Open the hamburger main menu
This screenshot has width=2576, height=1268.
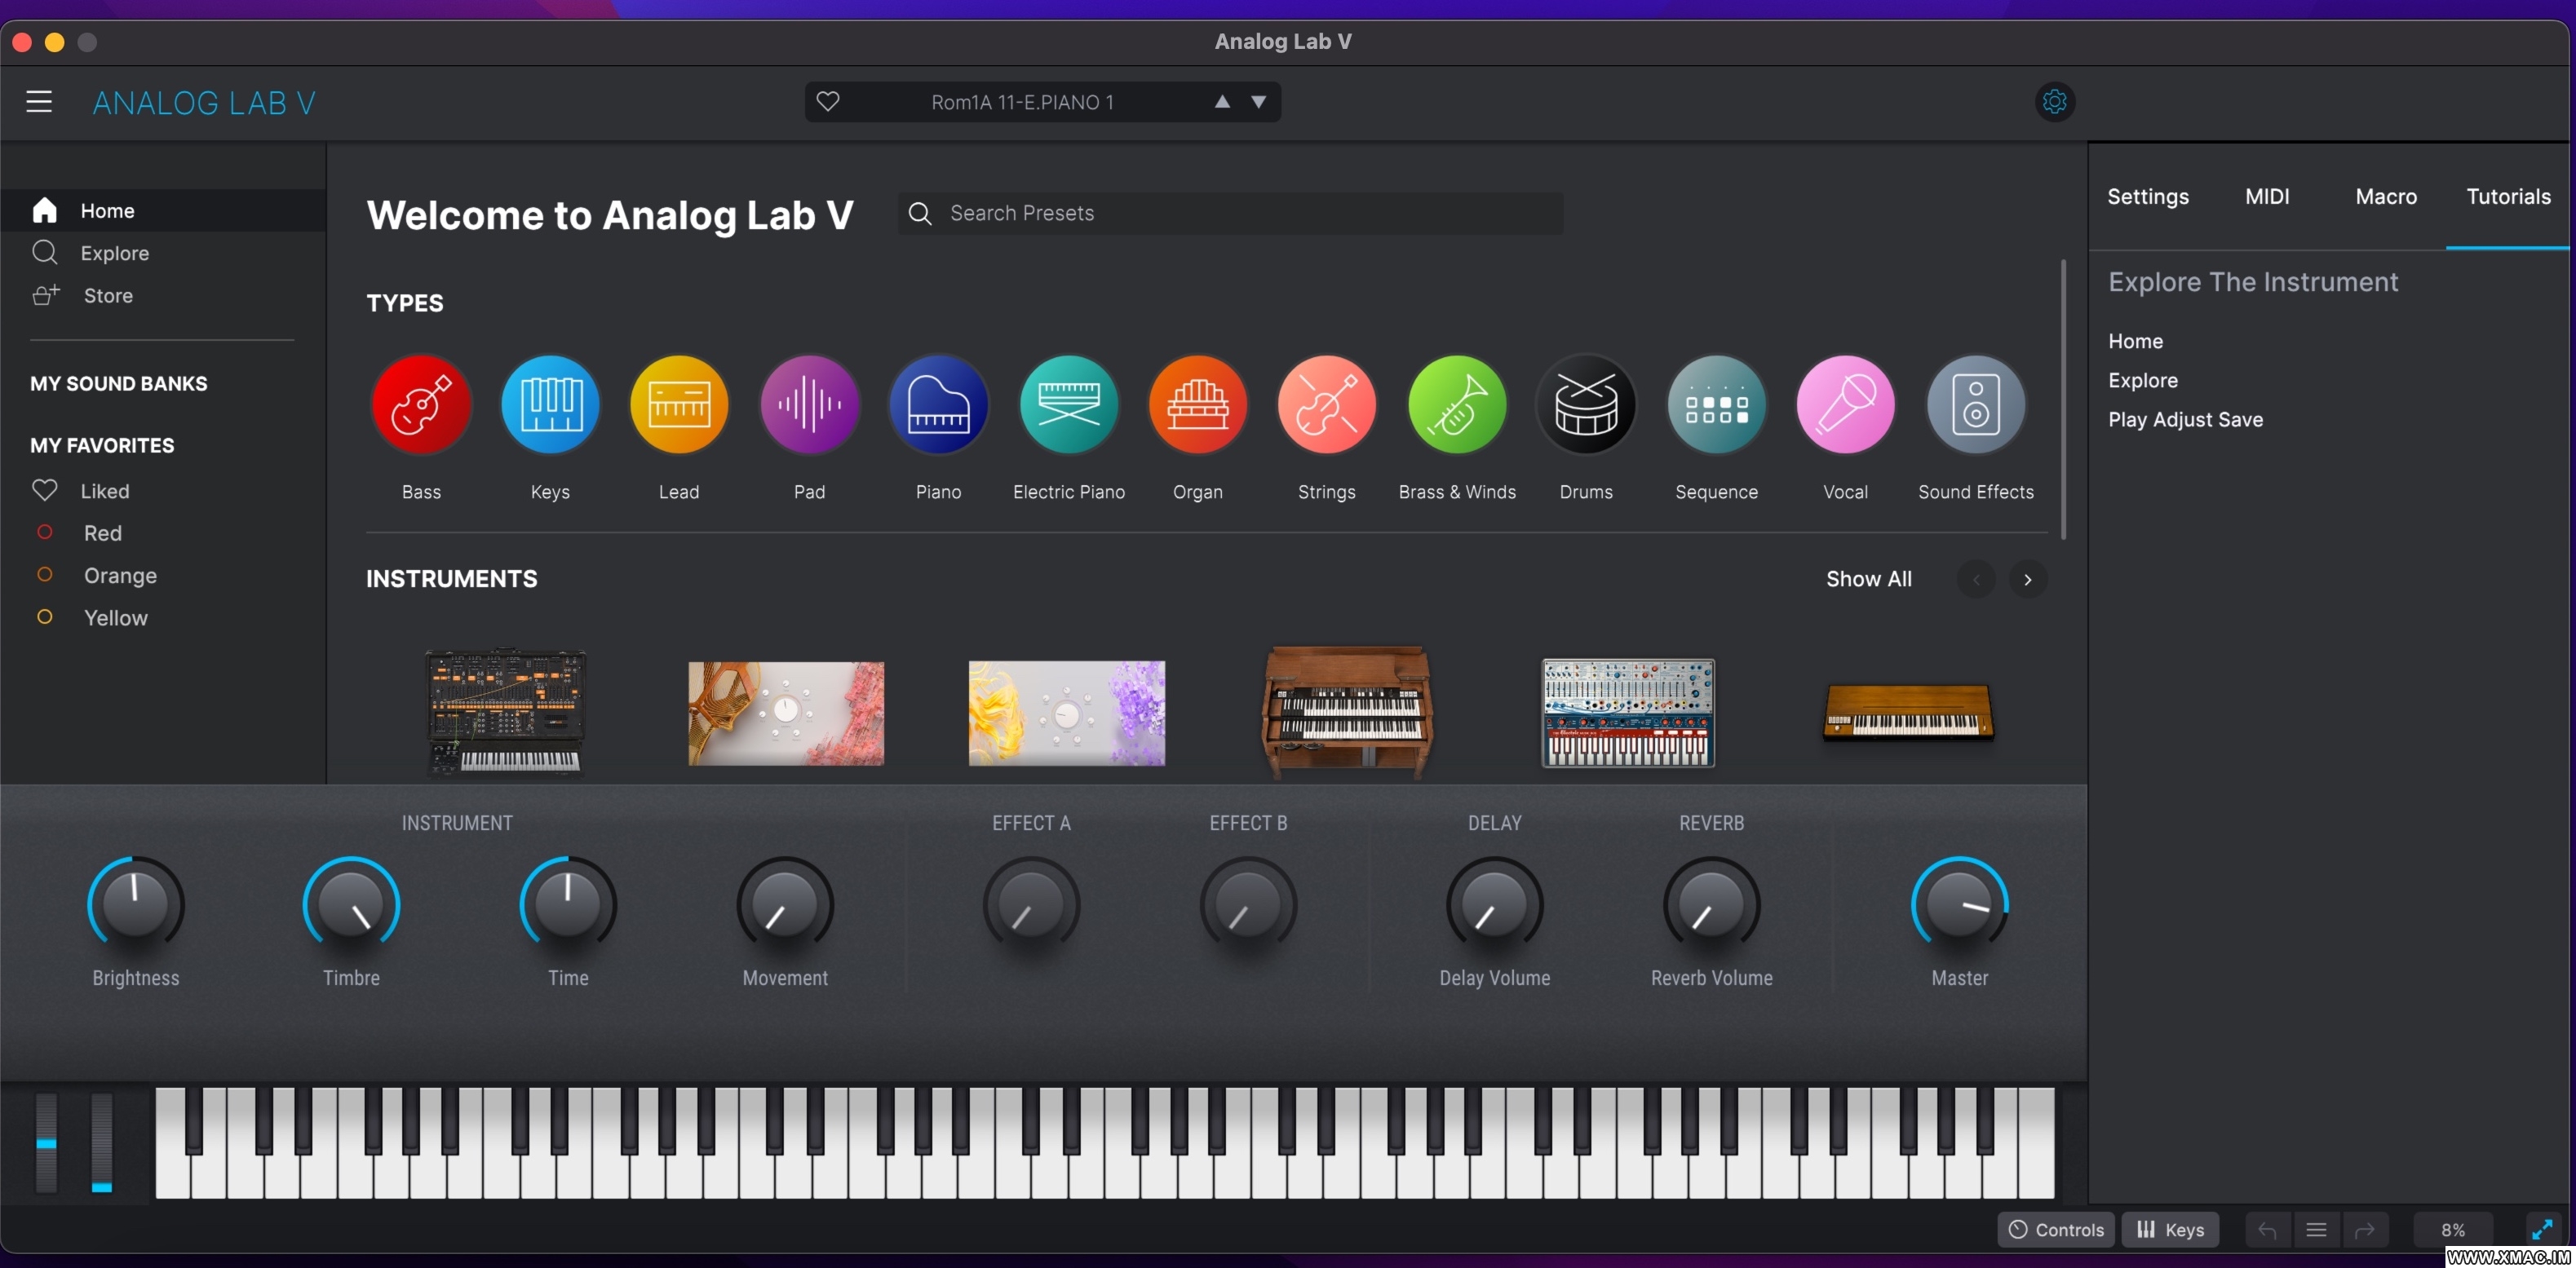(39, 102)
